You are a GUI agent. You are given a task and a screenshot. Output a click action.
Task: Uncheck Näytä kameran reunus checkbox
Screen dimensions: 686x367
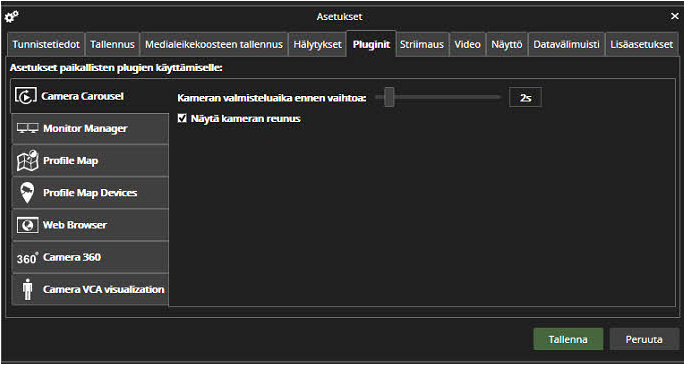pos(182,118)
